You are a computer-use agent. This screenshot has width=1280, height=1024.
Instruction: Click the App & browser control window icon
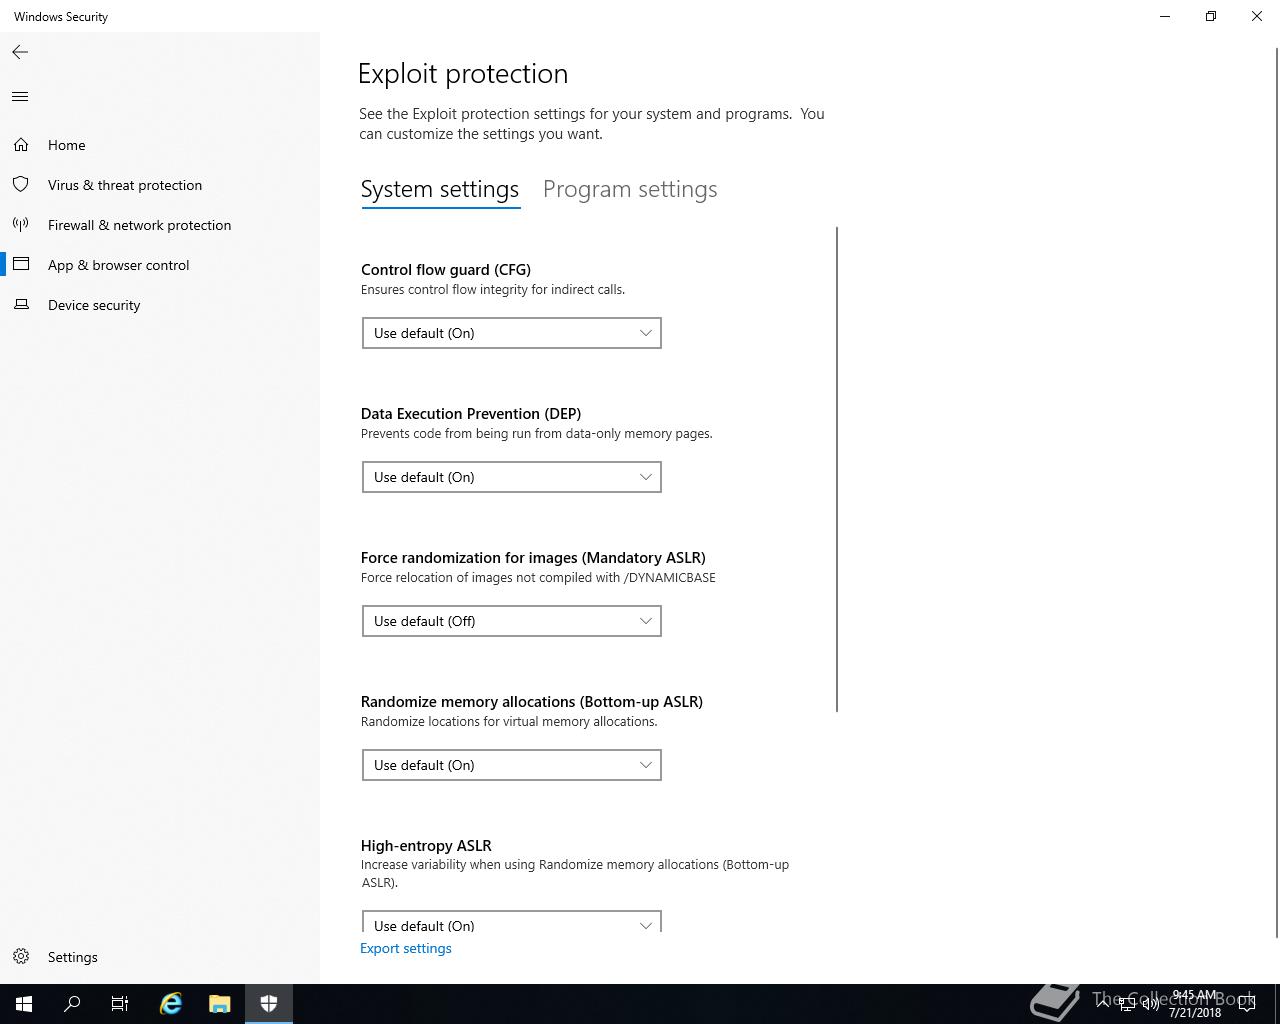21,265
